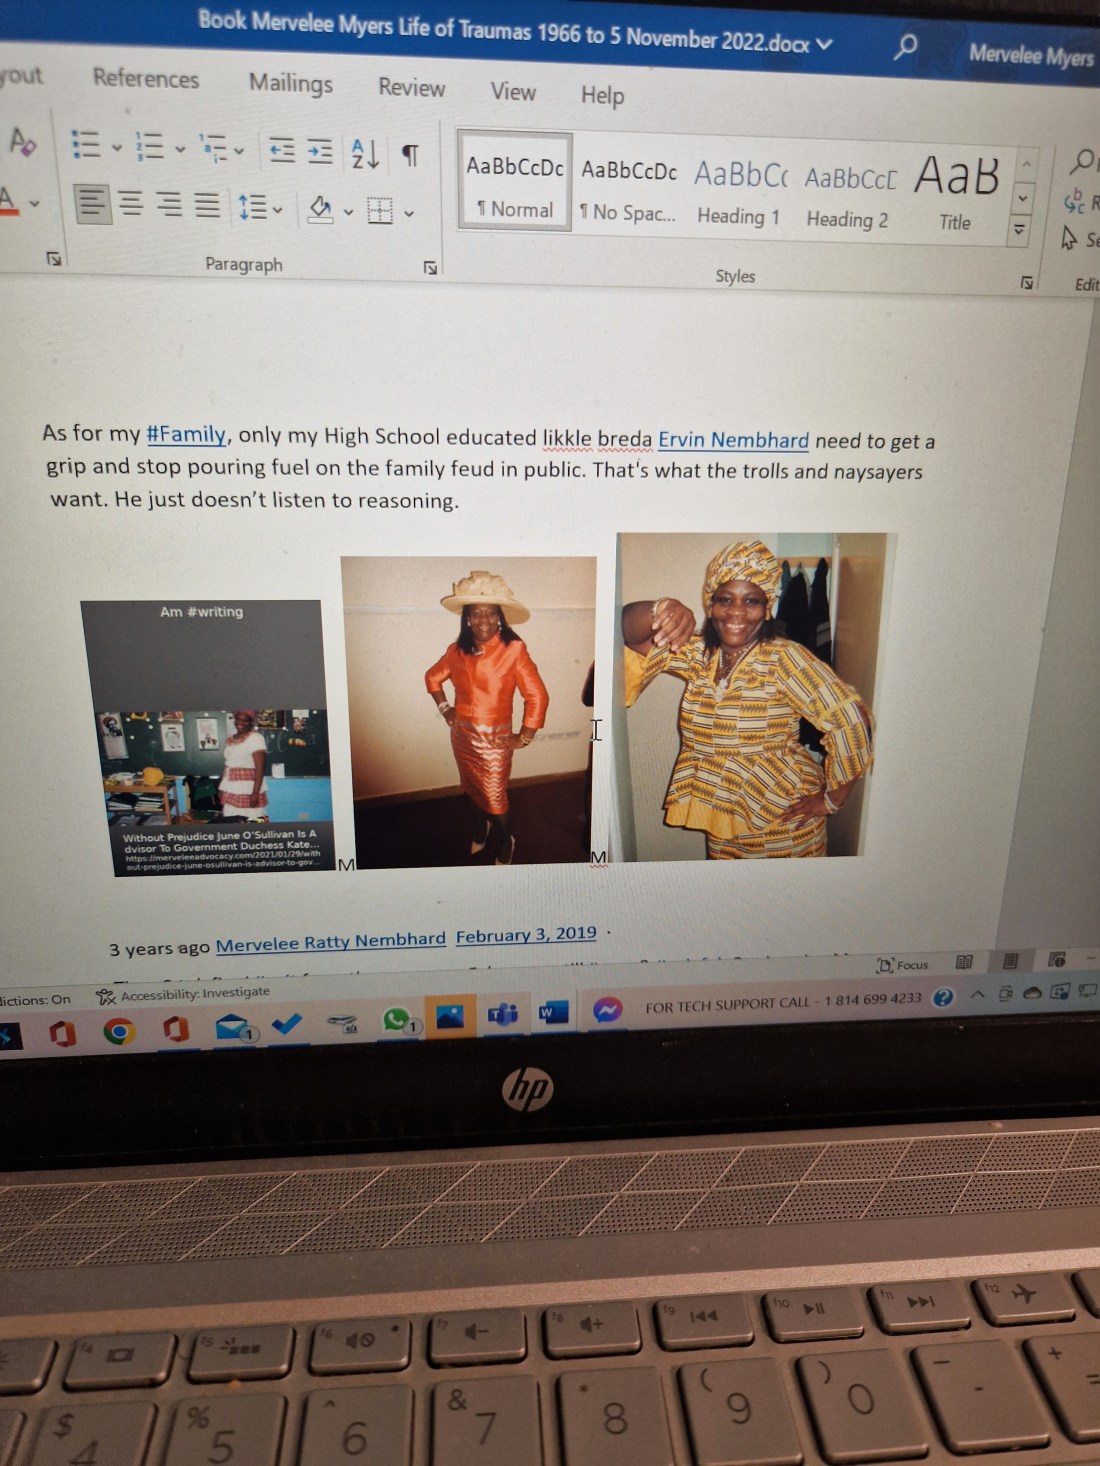
Task: Open Google Chrome from the taskbar
Action: 119,1031
